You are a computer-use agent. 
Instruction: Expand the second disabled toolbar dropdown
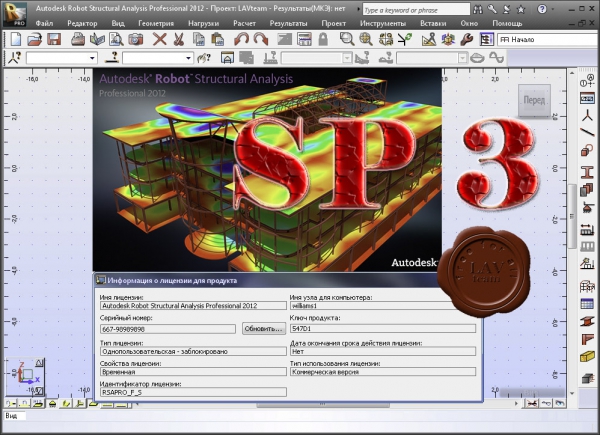pos(463,58)
